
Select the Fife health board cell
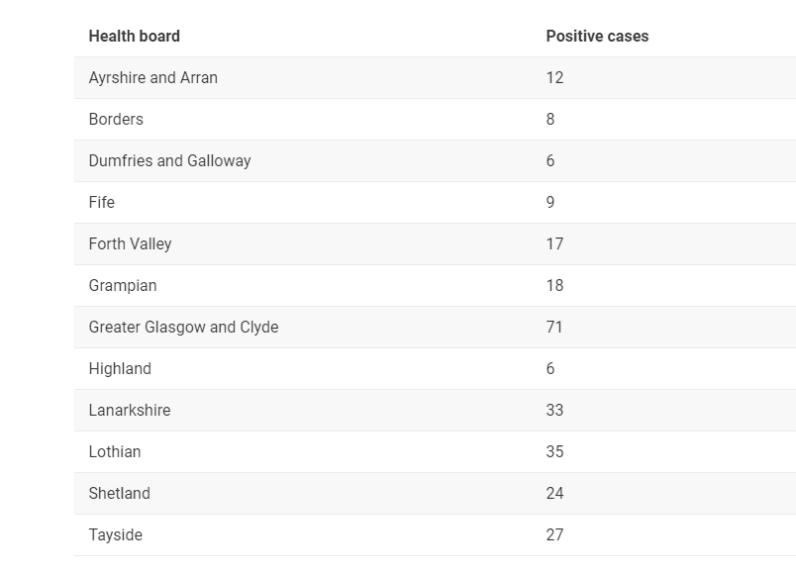tap(102, 202)
